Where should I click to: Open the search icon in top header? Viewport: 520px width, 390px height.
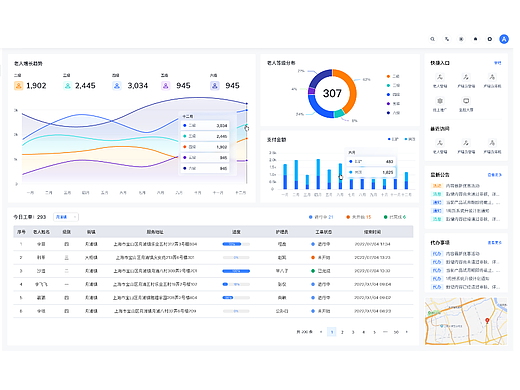point(432,39)
